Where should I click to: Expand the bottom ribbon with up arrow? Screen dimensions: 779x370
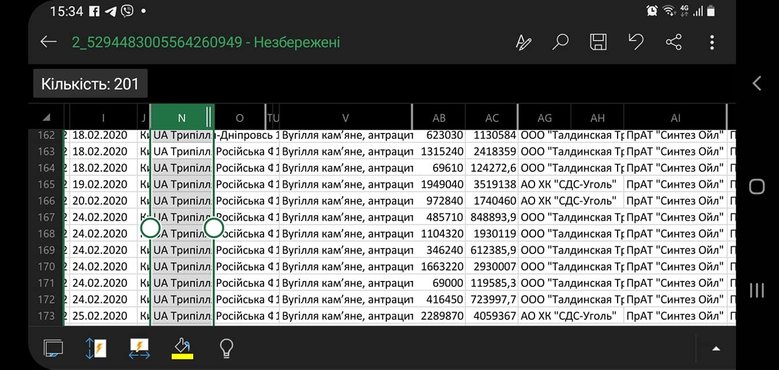tap(716, 349)
